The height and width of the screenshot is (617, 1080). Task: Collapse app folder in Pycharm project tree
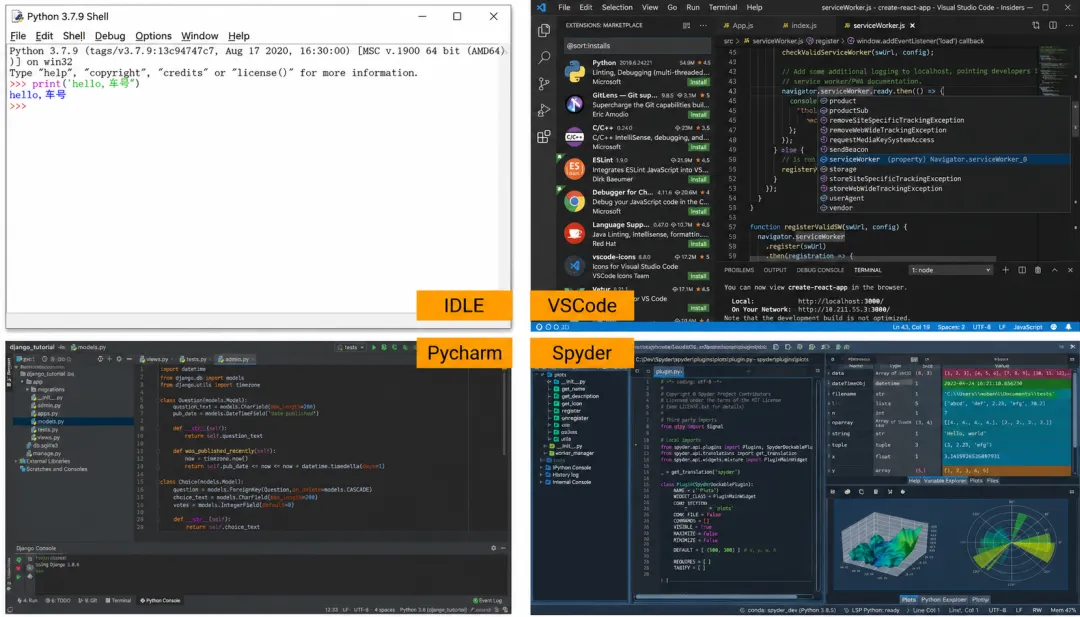pyautogui.click(x=23, y=381)
